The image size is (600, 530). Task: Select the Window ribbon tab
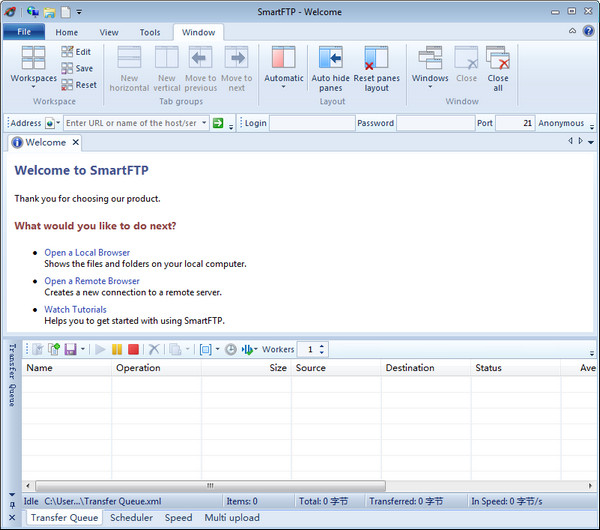tap(198, 32)
